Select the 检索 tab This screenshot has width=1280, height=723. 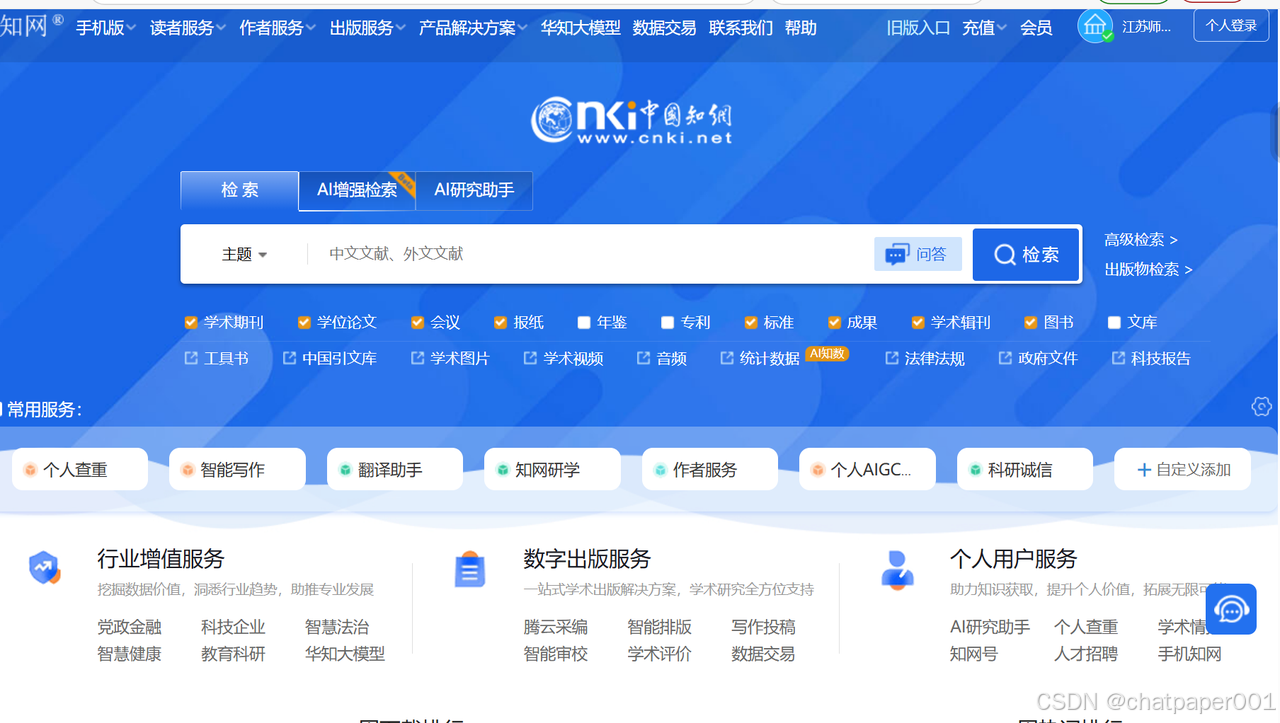(240, 190)
